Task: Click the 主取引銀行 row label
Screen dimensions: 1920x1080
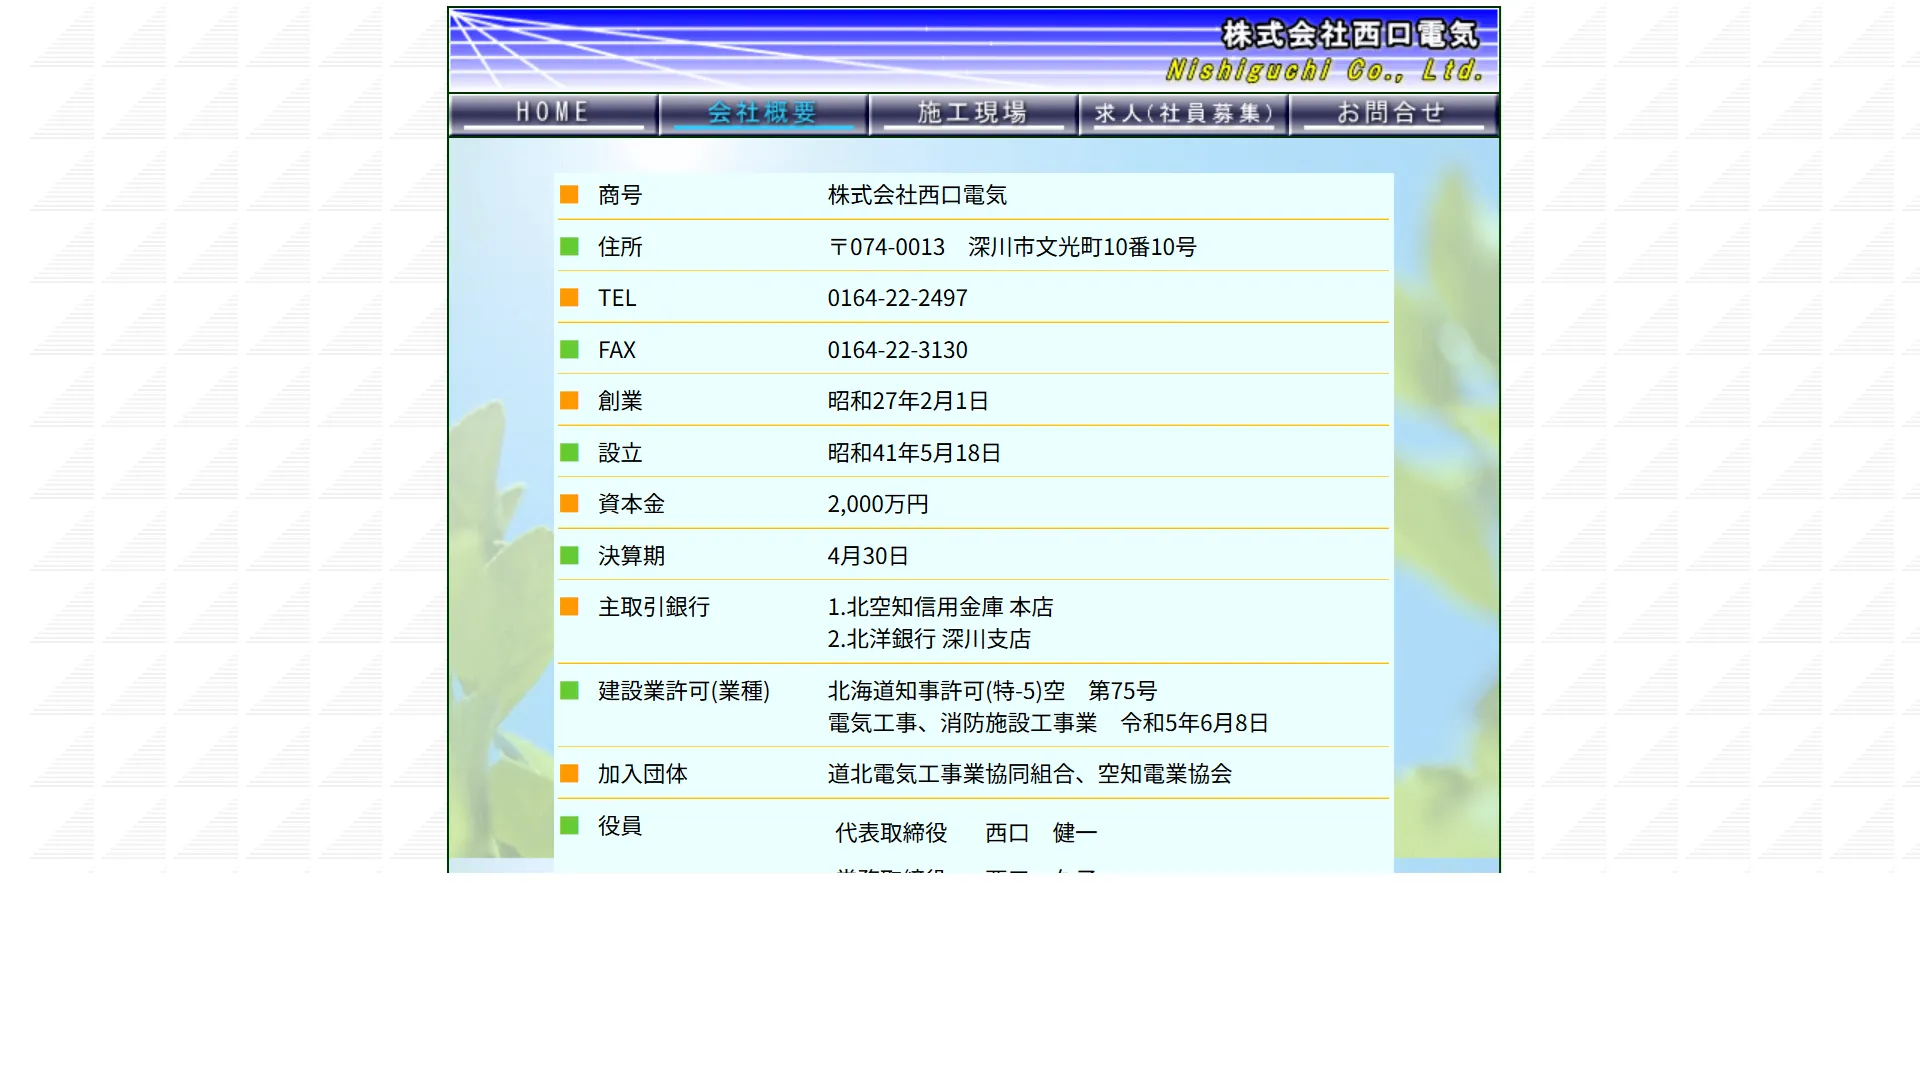Action: [x=654, y=607]
